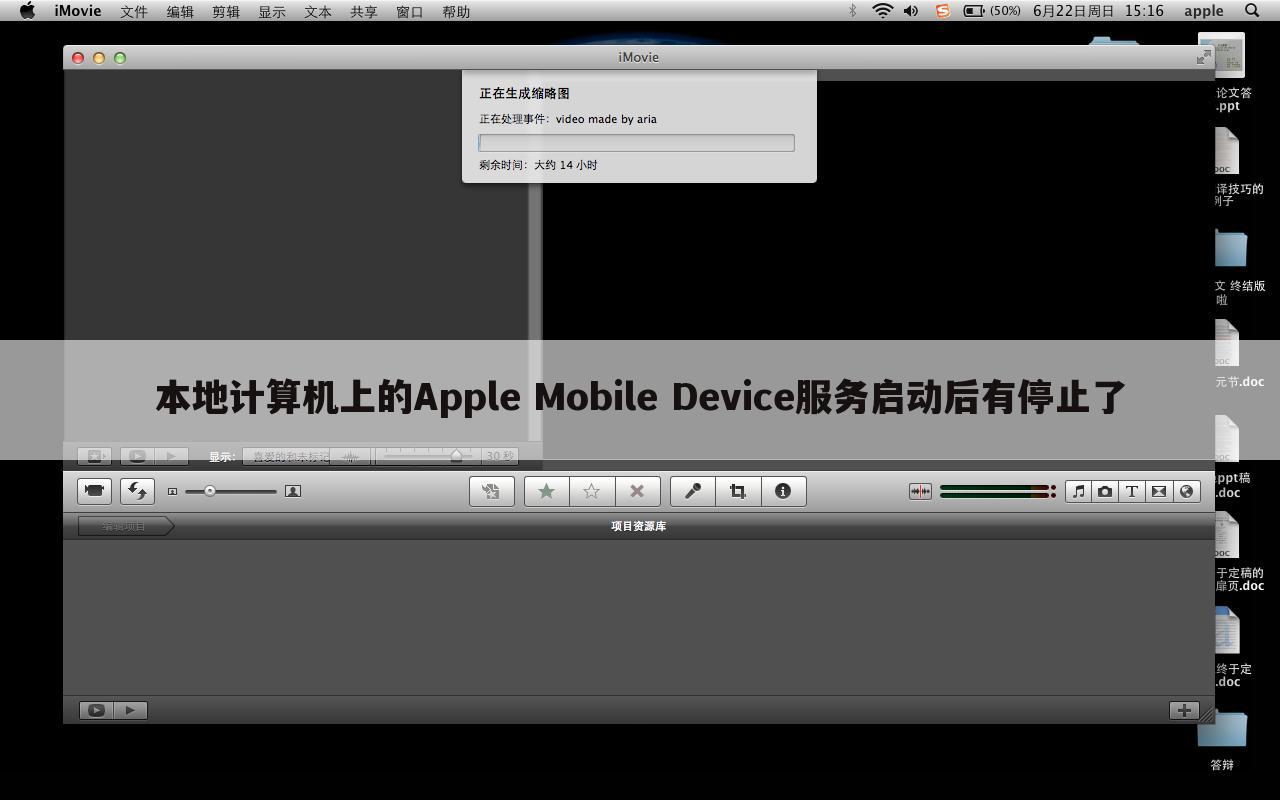The width and height of the screenshot is (1280, 800).
Task: Click large thumbnail icon right of slider
Action: 293,491
